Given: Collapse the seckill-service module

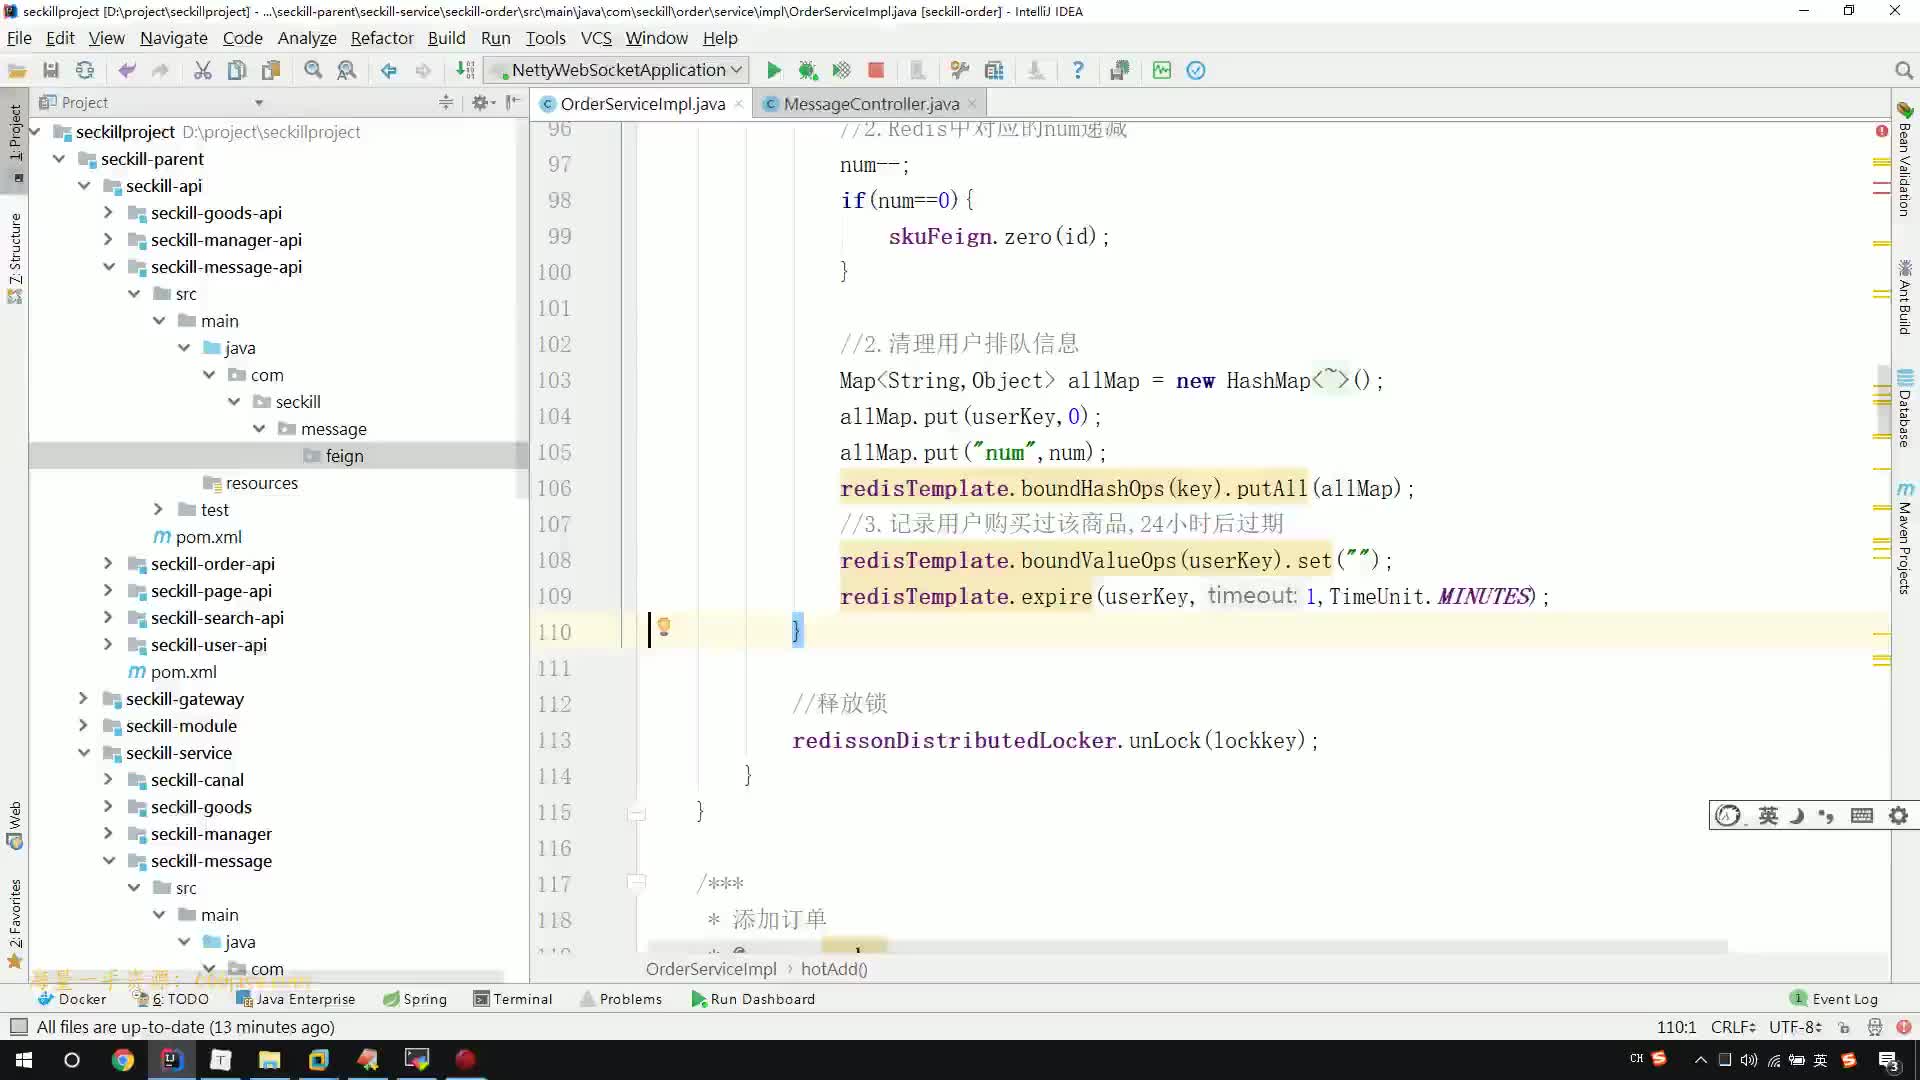Looking at the screenshot, I should tap(83, 753).
